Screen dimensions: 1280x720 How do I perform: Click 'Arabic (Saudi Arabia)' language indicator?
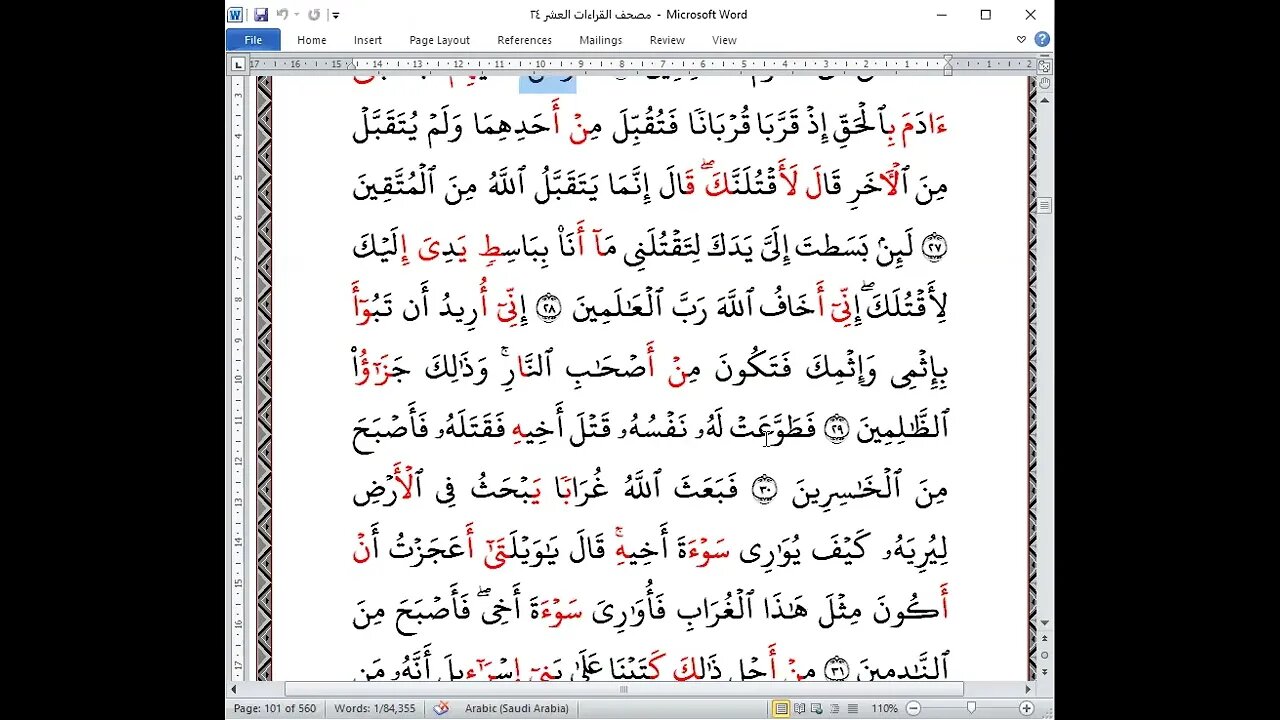click(516, 708)
